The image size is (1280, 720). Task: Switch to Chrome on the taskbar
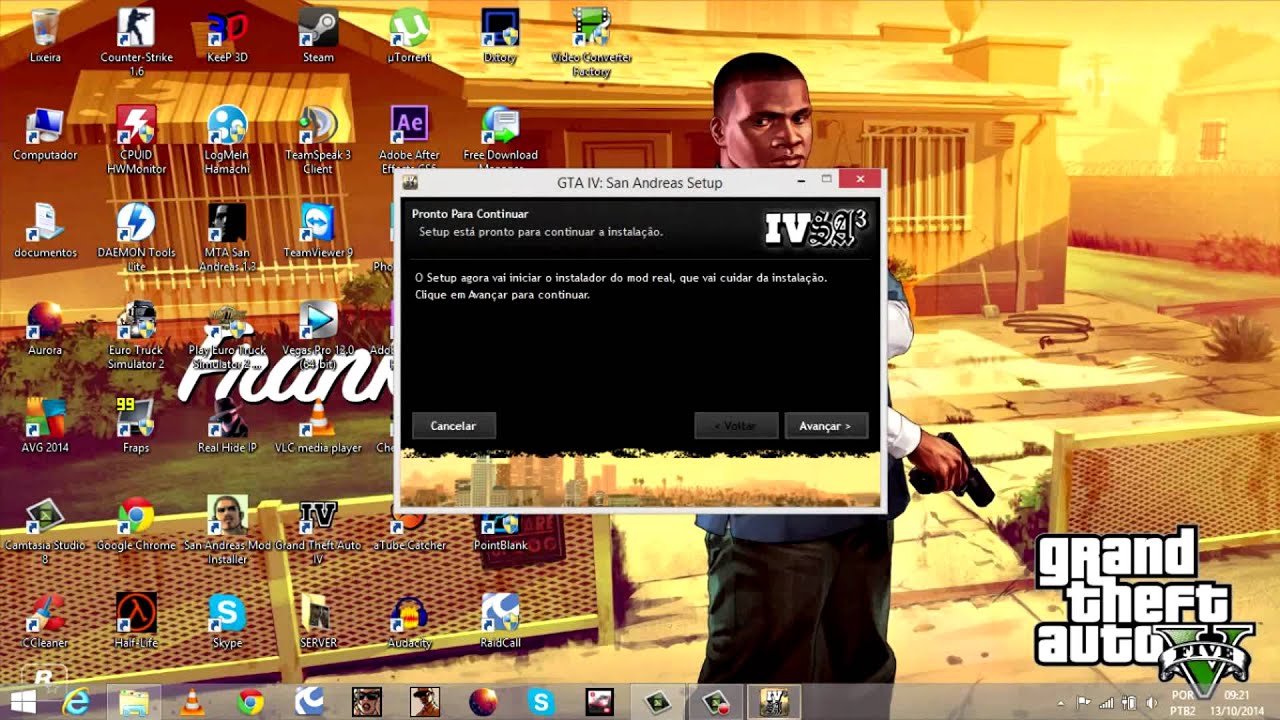(x=250, y=702)
